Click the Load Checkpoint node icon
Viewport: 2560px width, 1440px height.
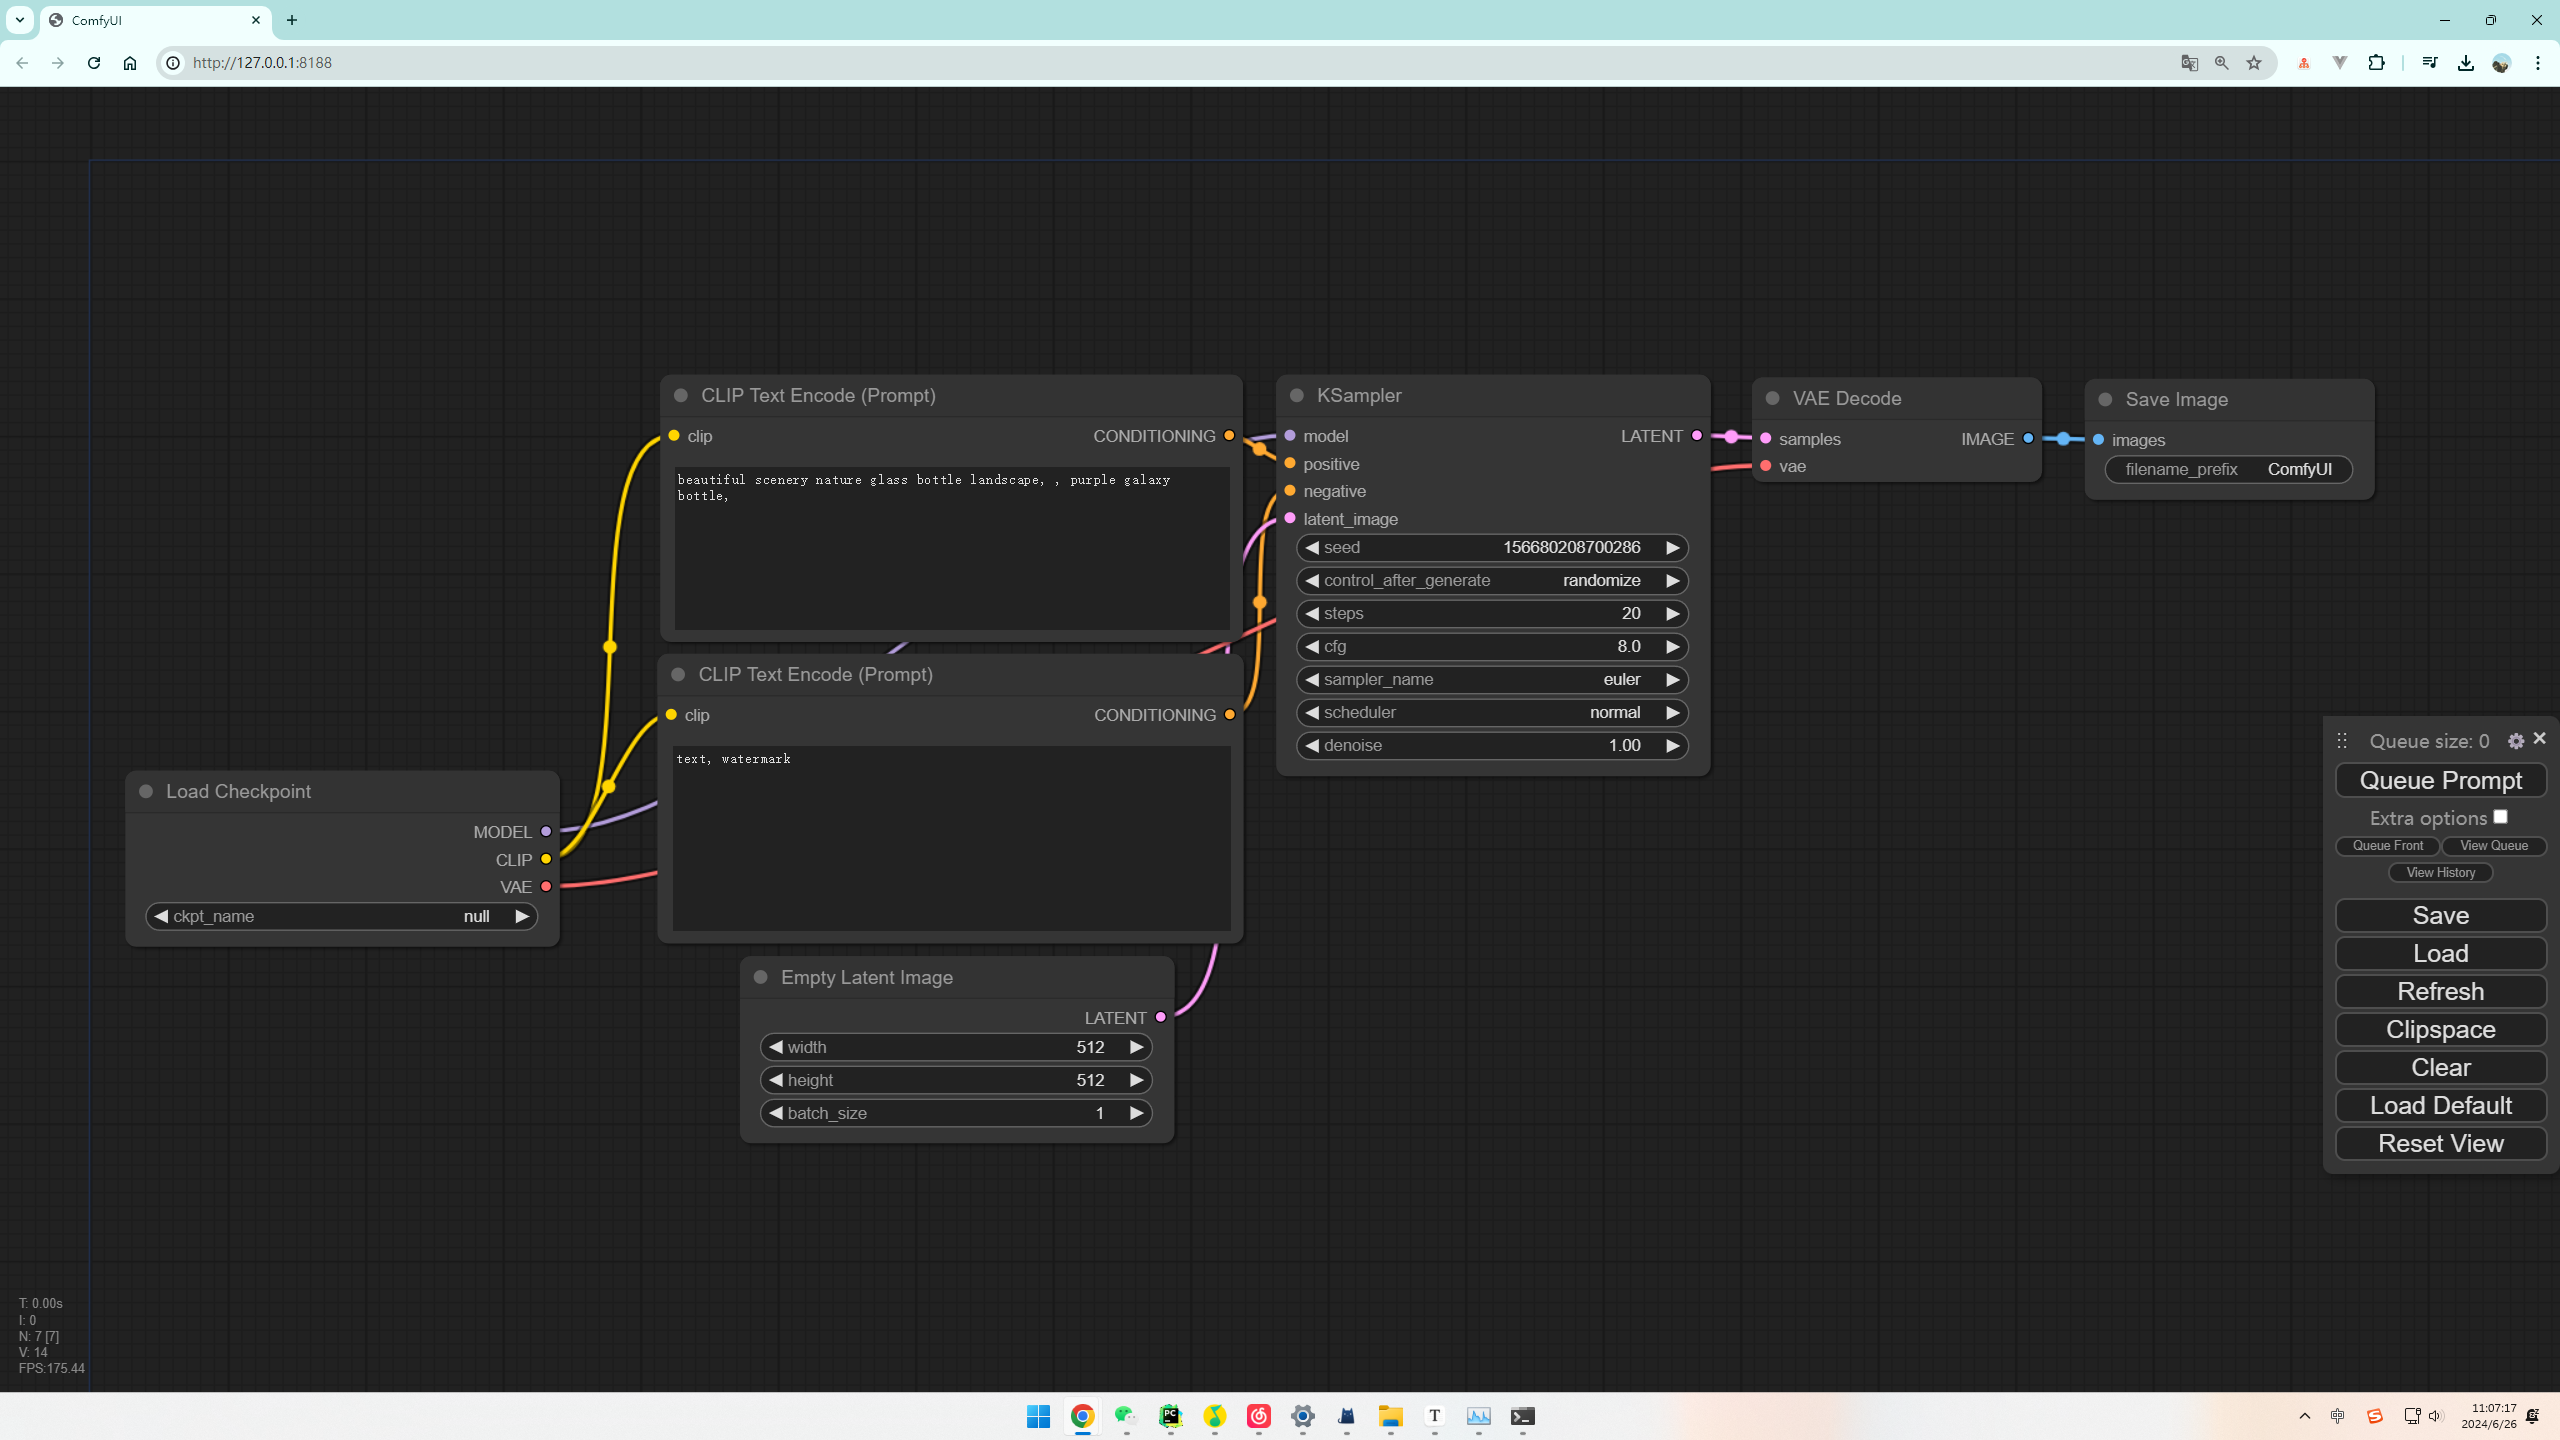[x=148, y=791]
